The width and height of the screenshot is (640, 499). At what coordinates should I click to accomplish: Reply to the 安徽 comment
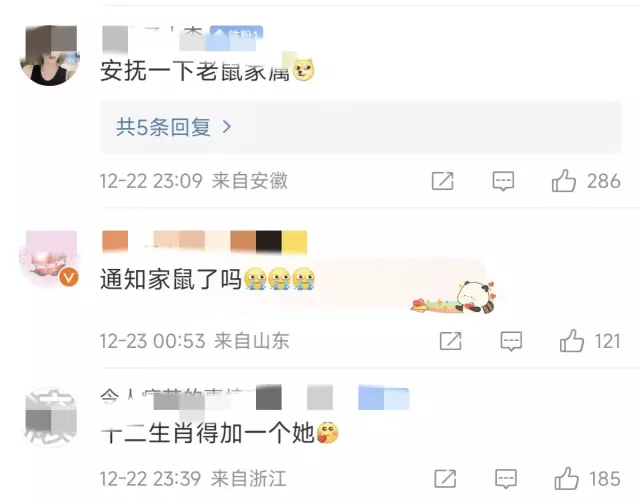point(503,181)
